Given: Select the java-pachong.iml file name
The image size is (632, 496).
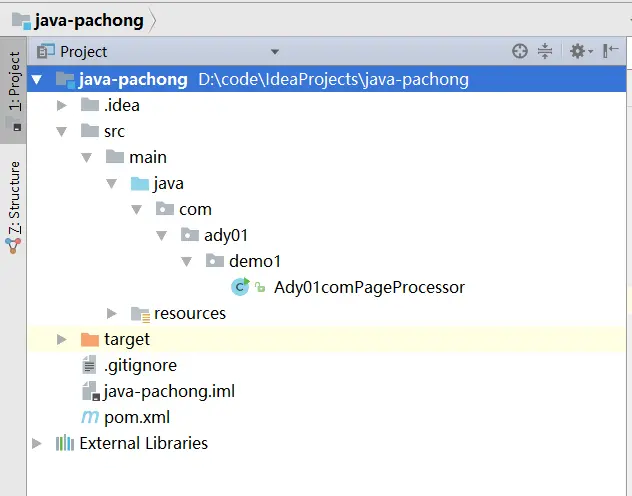Looking at the screenshot, I should [169, 392].
